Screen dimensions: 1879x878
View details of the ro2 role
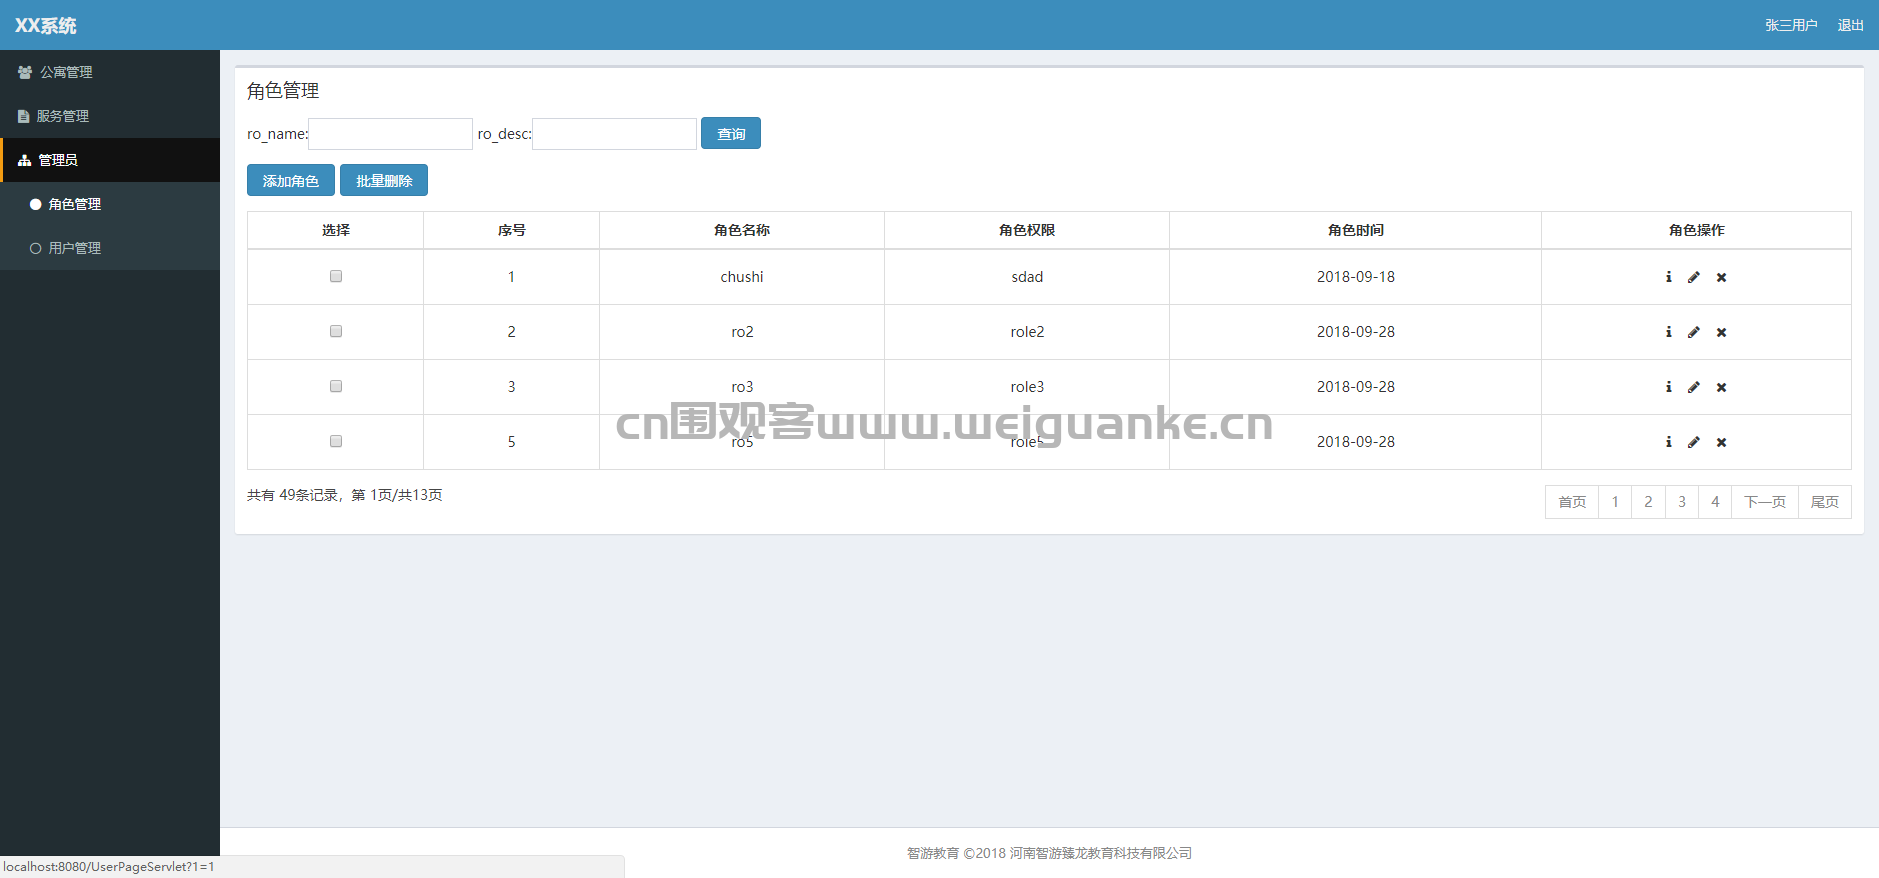[1668, 332]
